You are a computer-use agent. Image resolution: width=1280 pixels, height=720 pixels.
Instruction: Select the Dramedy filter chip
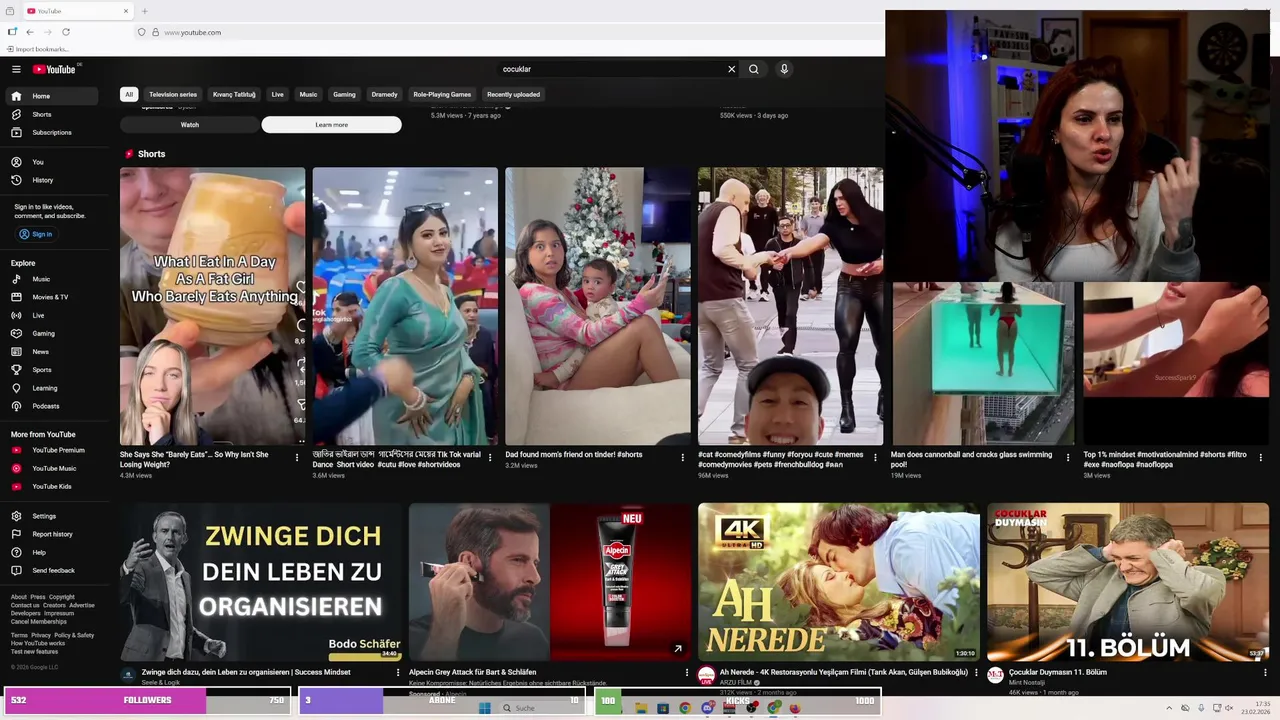(x=384, y=94)
